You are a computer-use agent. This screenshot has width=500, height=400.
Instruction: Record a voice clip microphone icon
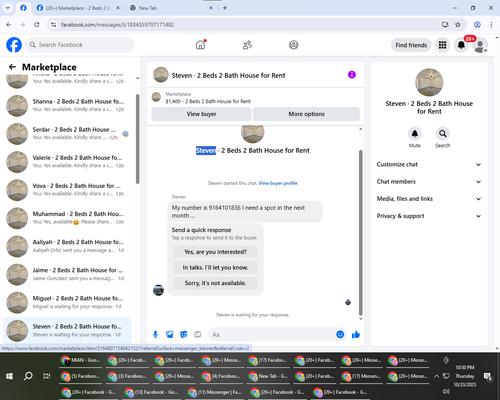pos(155,334)
